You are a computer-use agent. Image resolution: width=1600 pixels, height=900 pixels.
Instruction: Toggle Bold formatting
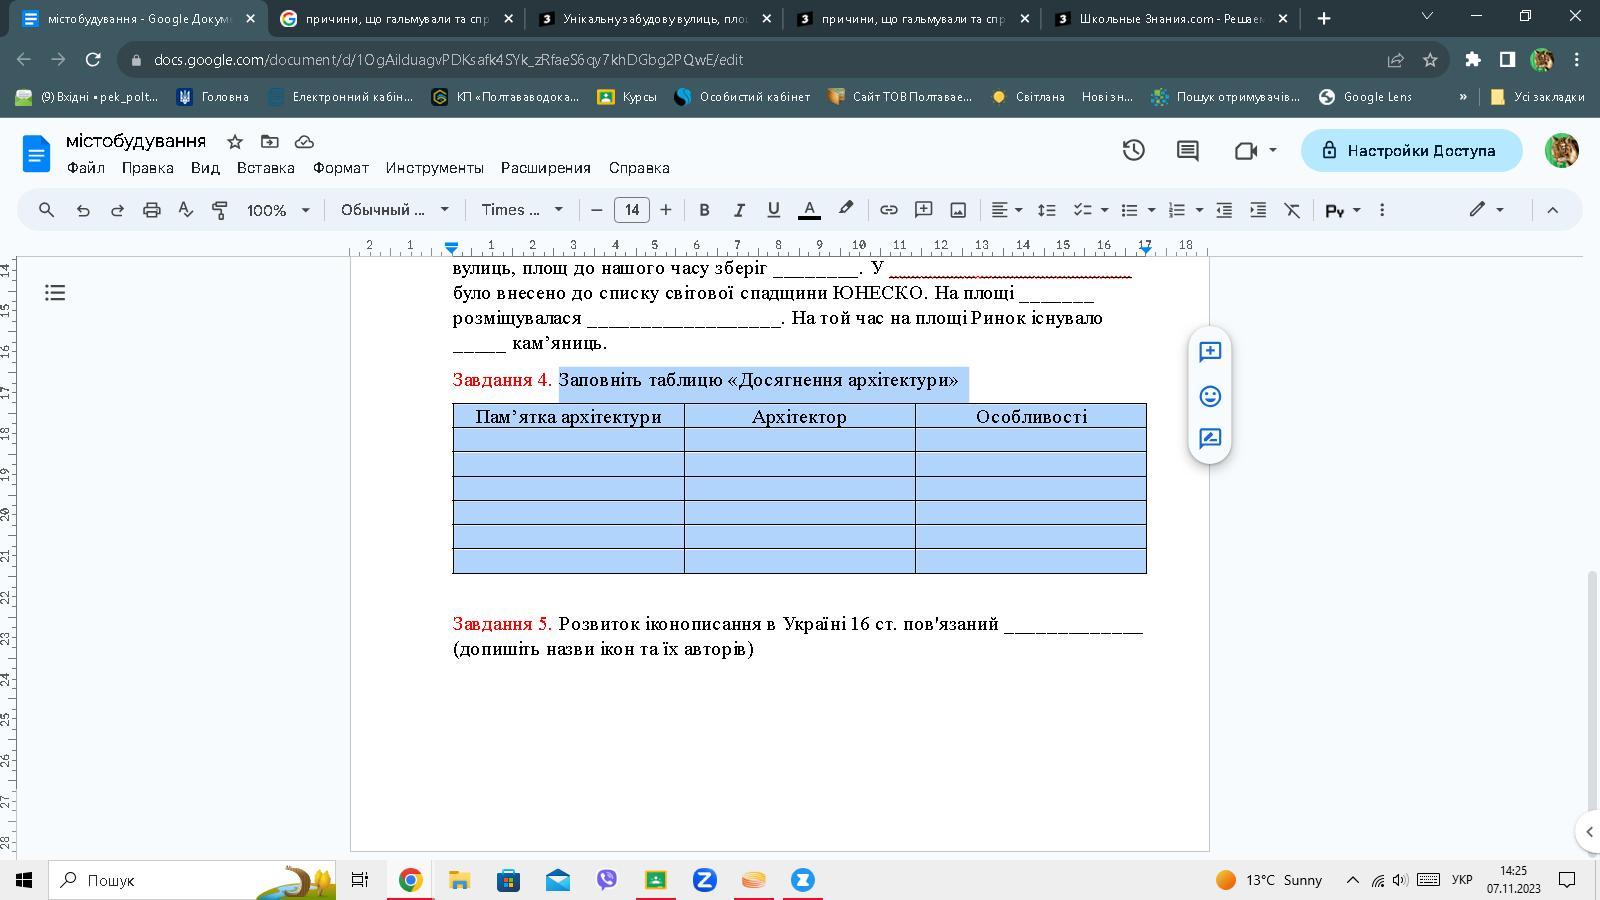(704, 210)
